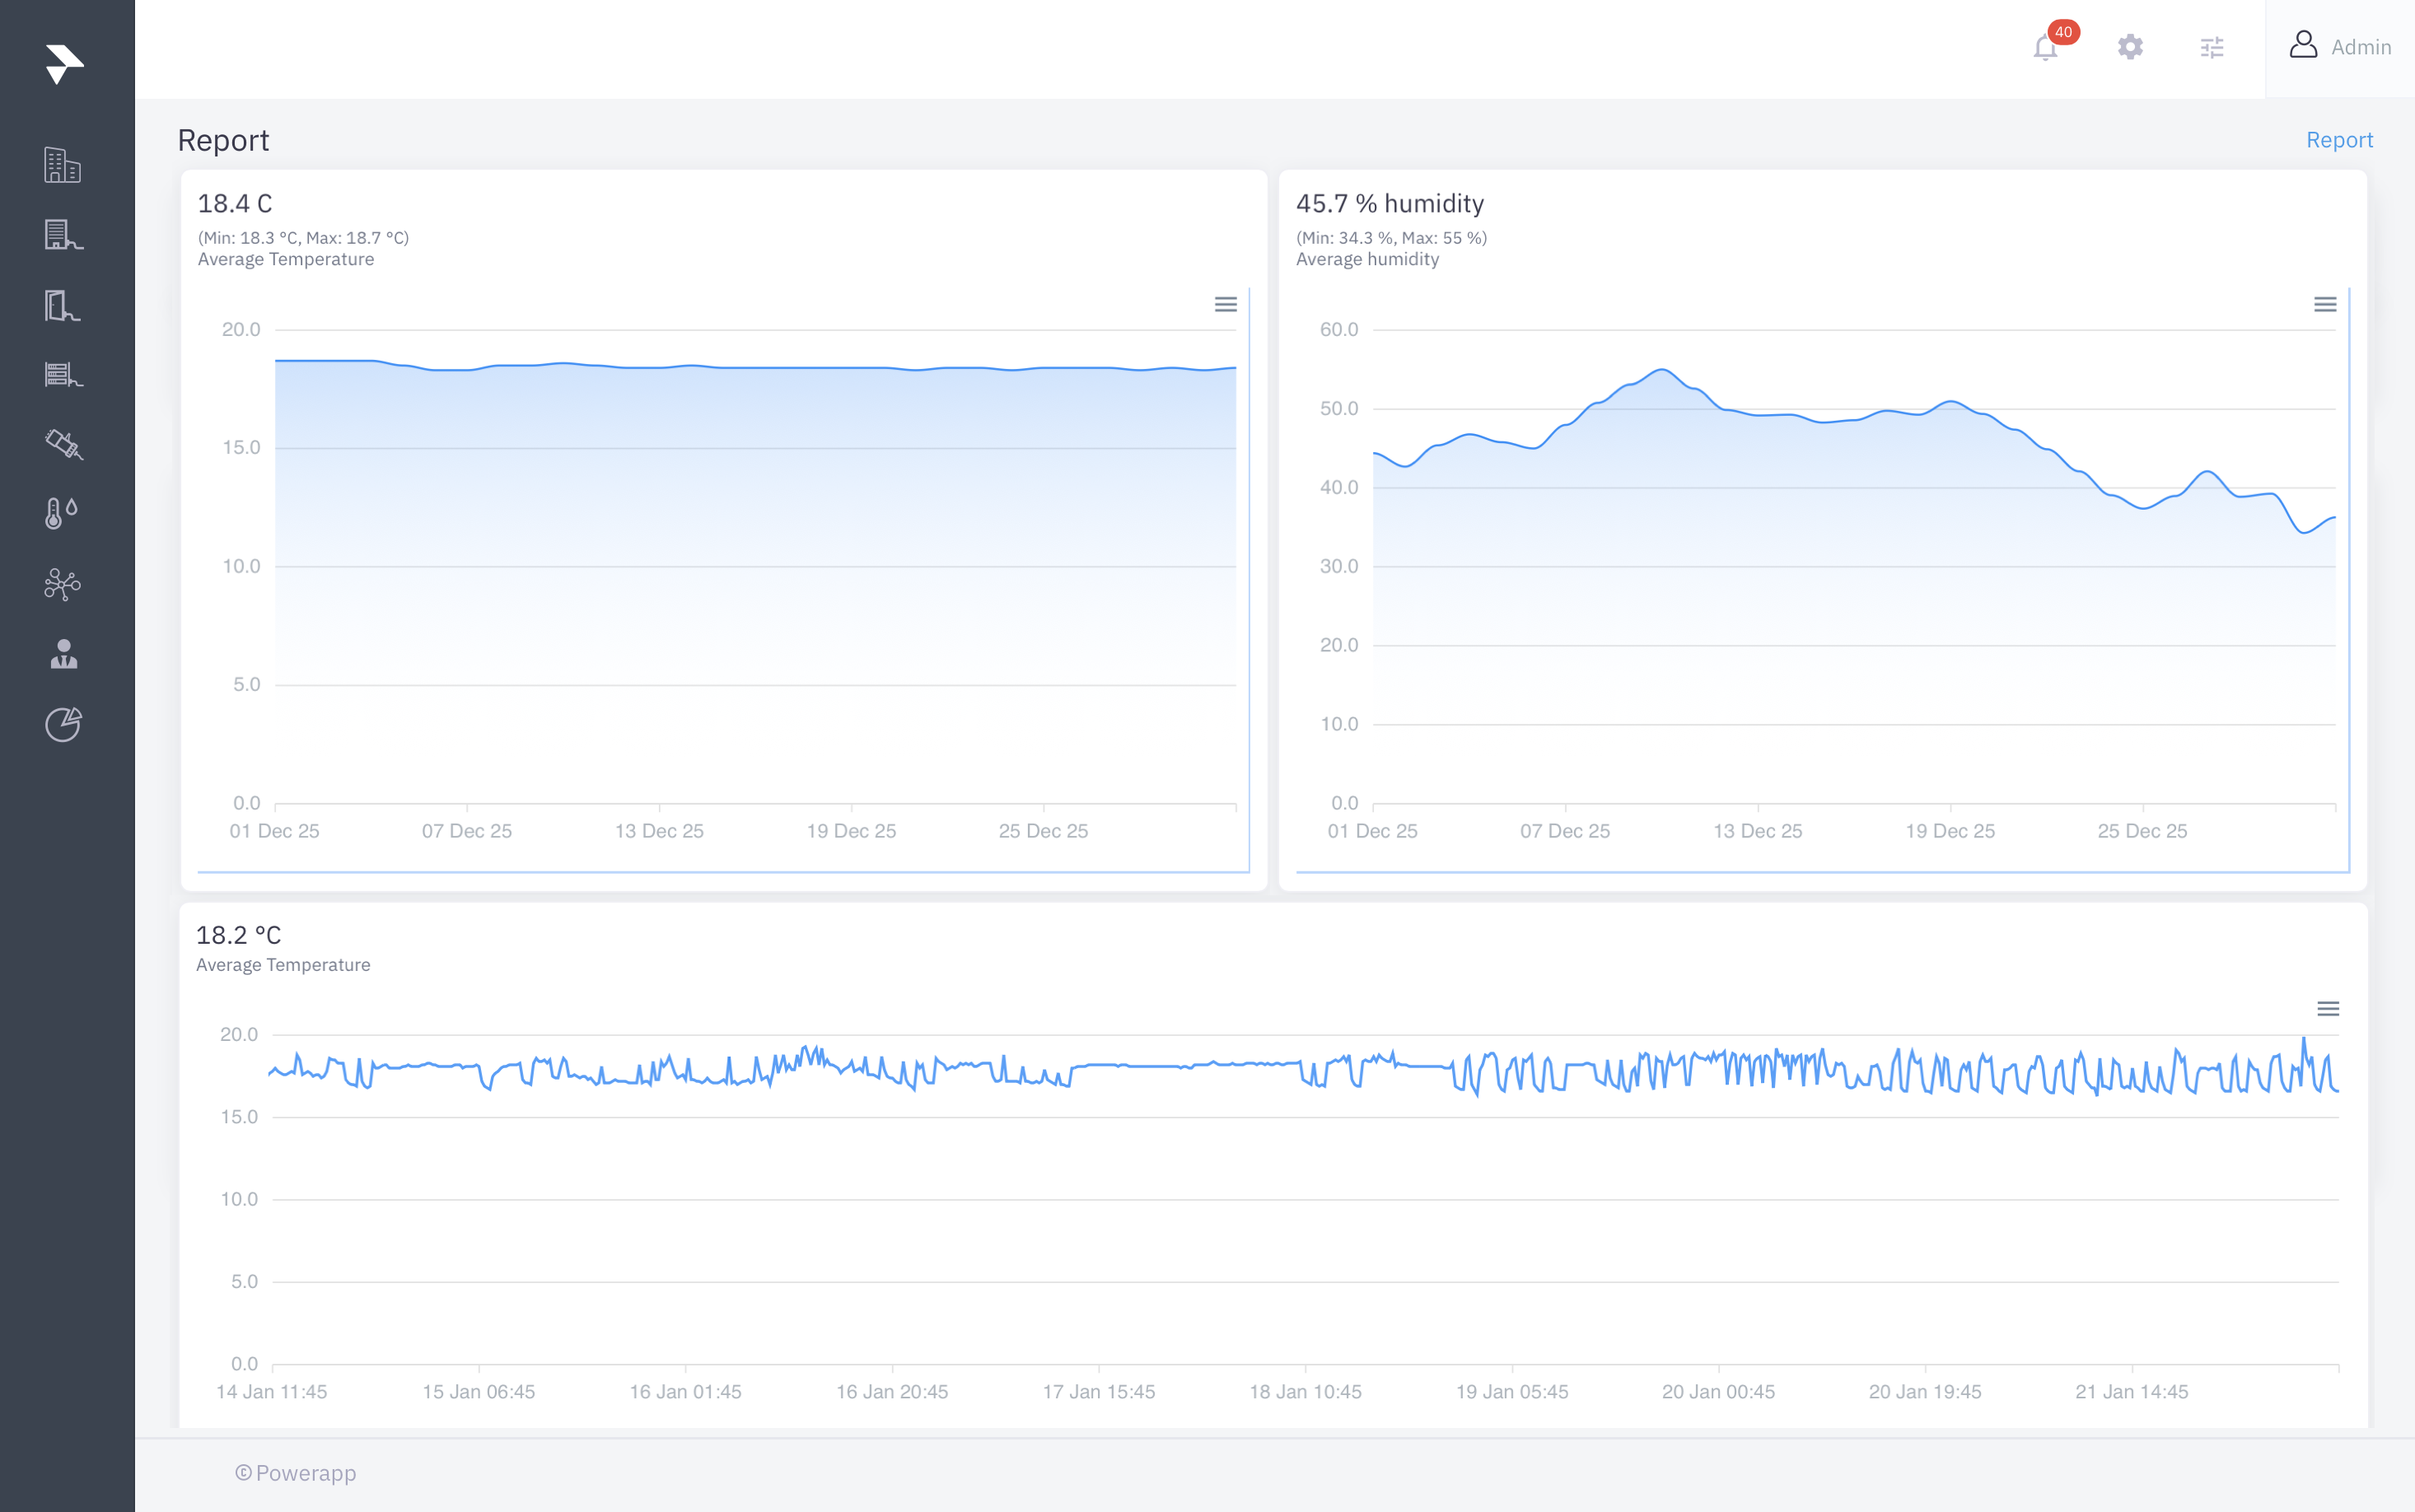The height and width of the screenshot is (1512, 2415).
Task: Open the temperature and humidity icon
Action: 62,513
